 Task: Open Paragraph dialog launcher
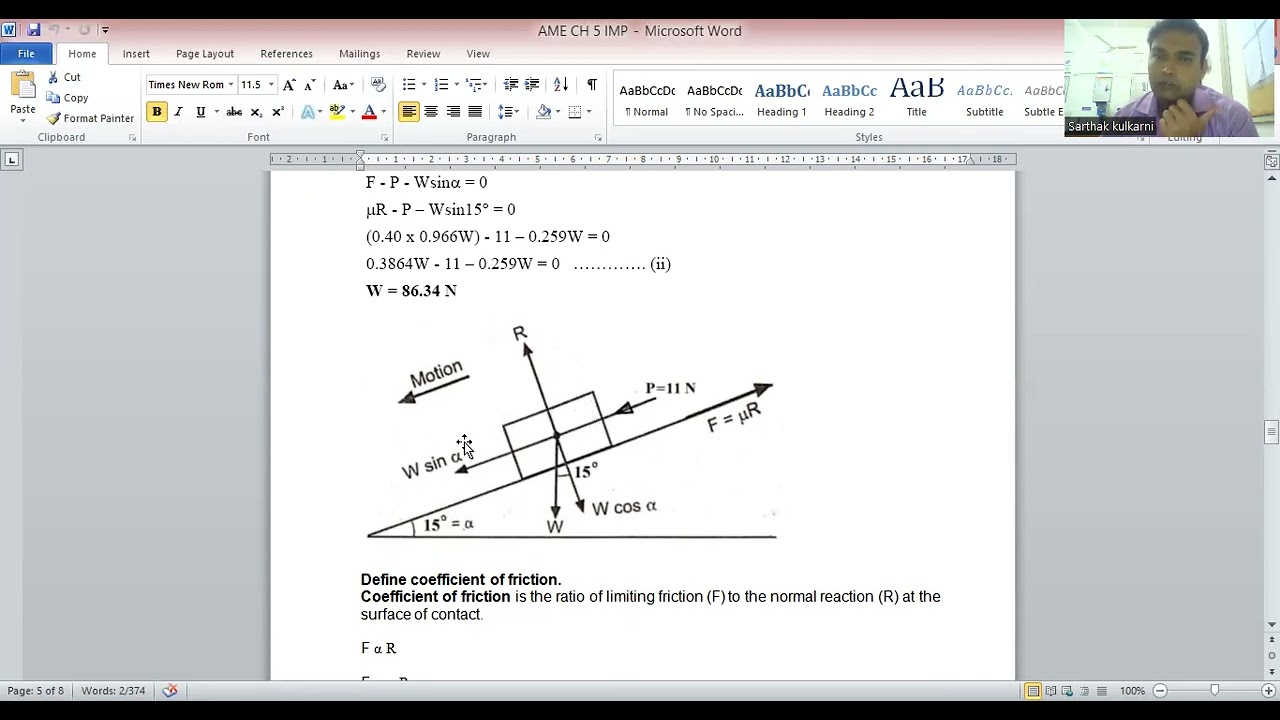[598, 138]
